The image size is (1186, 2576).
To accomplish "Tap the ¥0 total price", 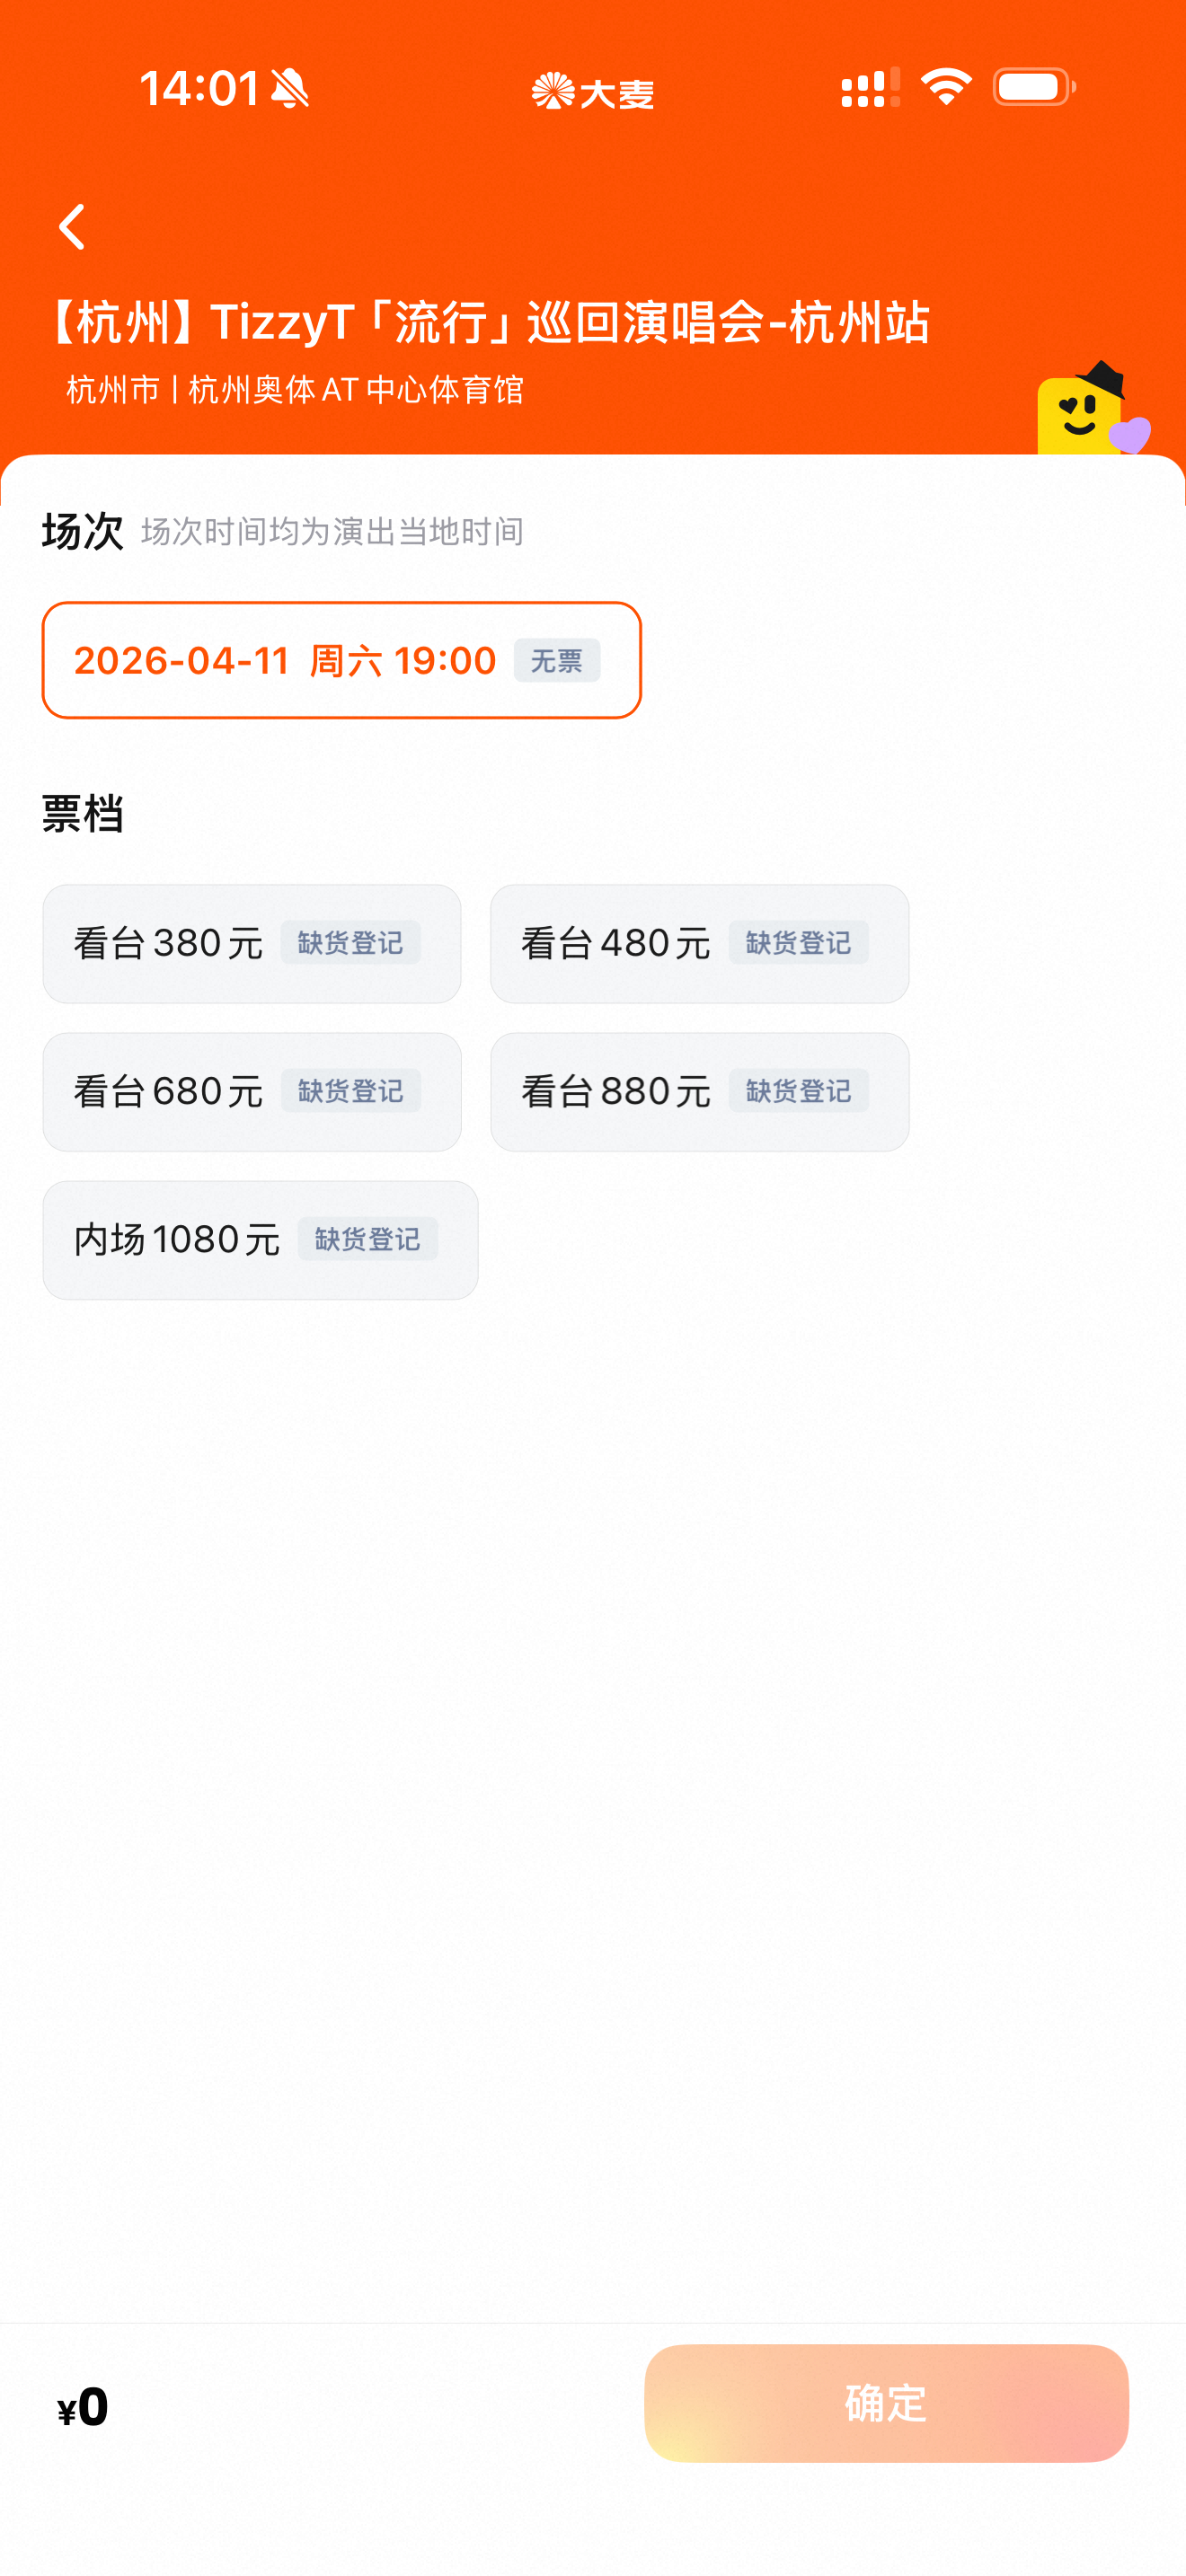I will point(83,2406).
